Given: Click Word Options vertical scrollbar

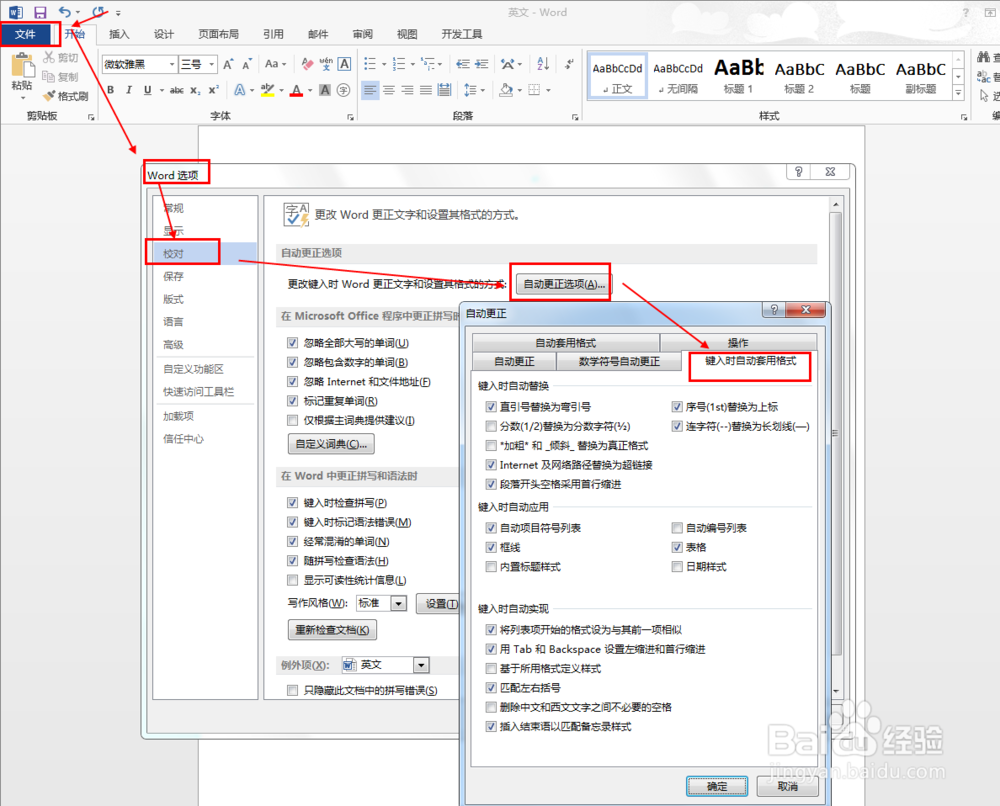Looking at the screenshot, I should [x=835, y=446].
